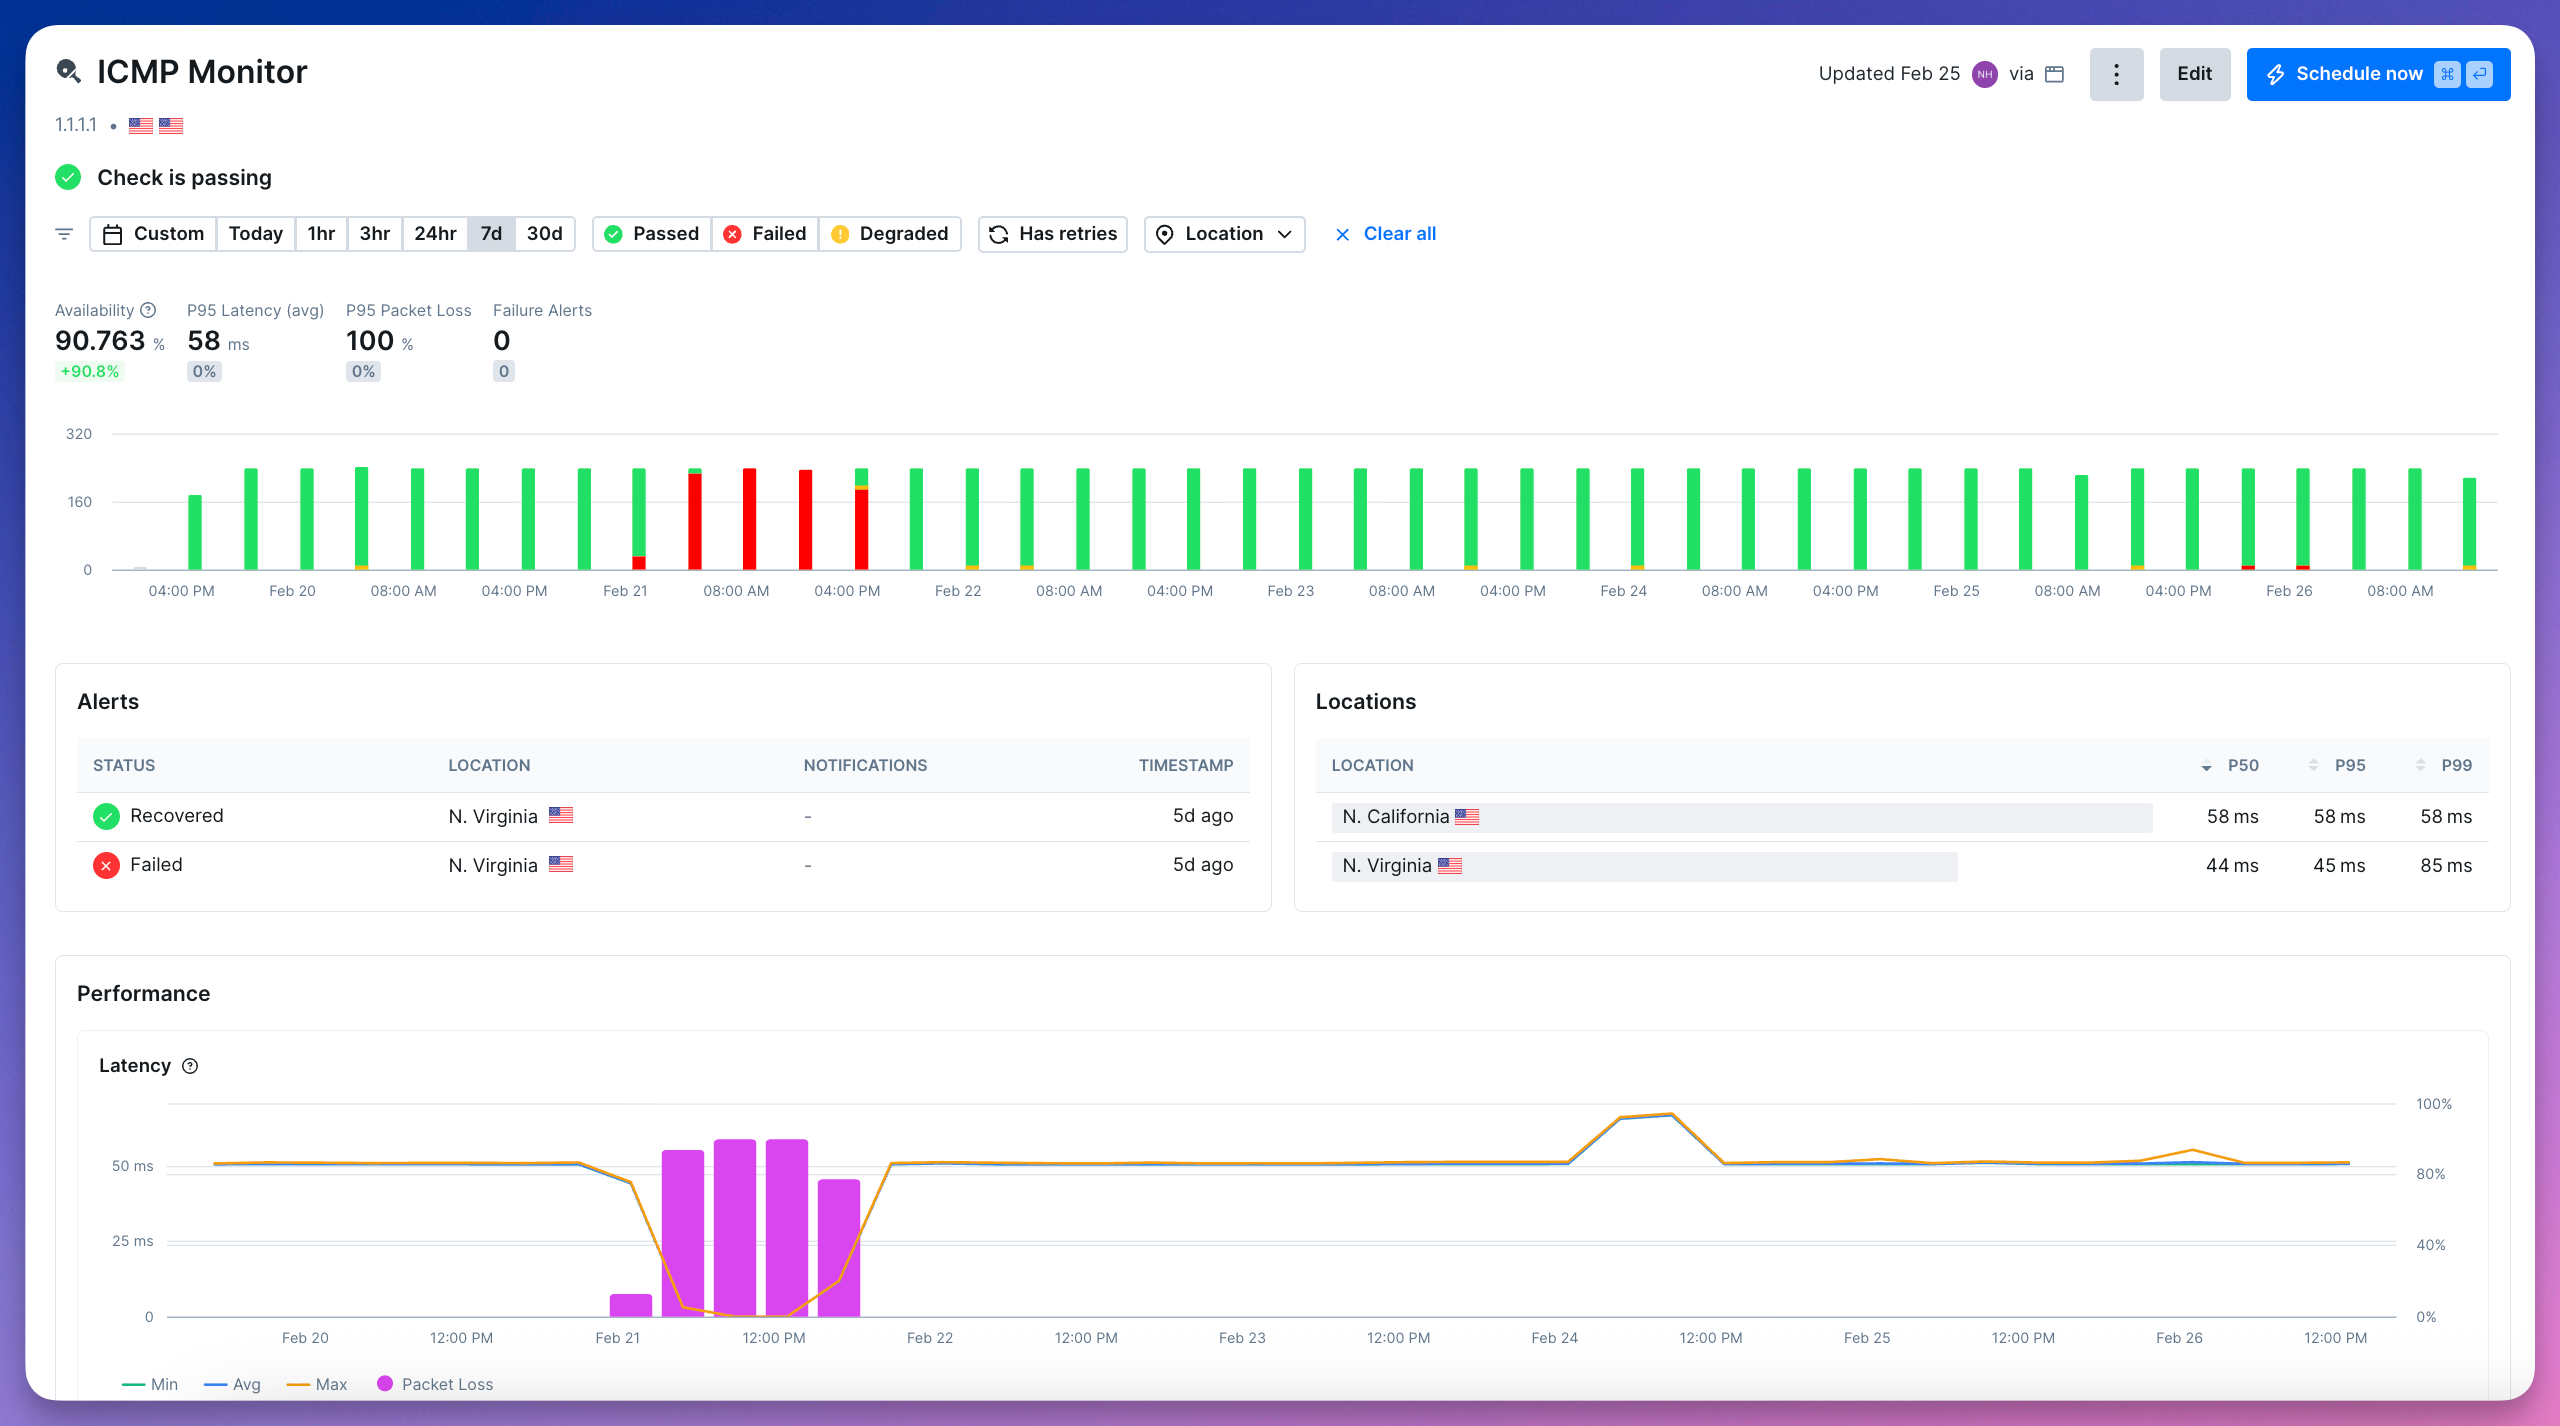This screenshot has height=1426, width=2560.
Task: Toggle the Failed results filter
Action: 765,234
